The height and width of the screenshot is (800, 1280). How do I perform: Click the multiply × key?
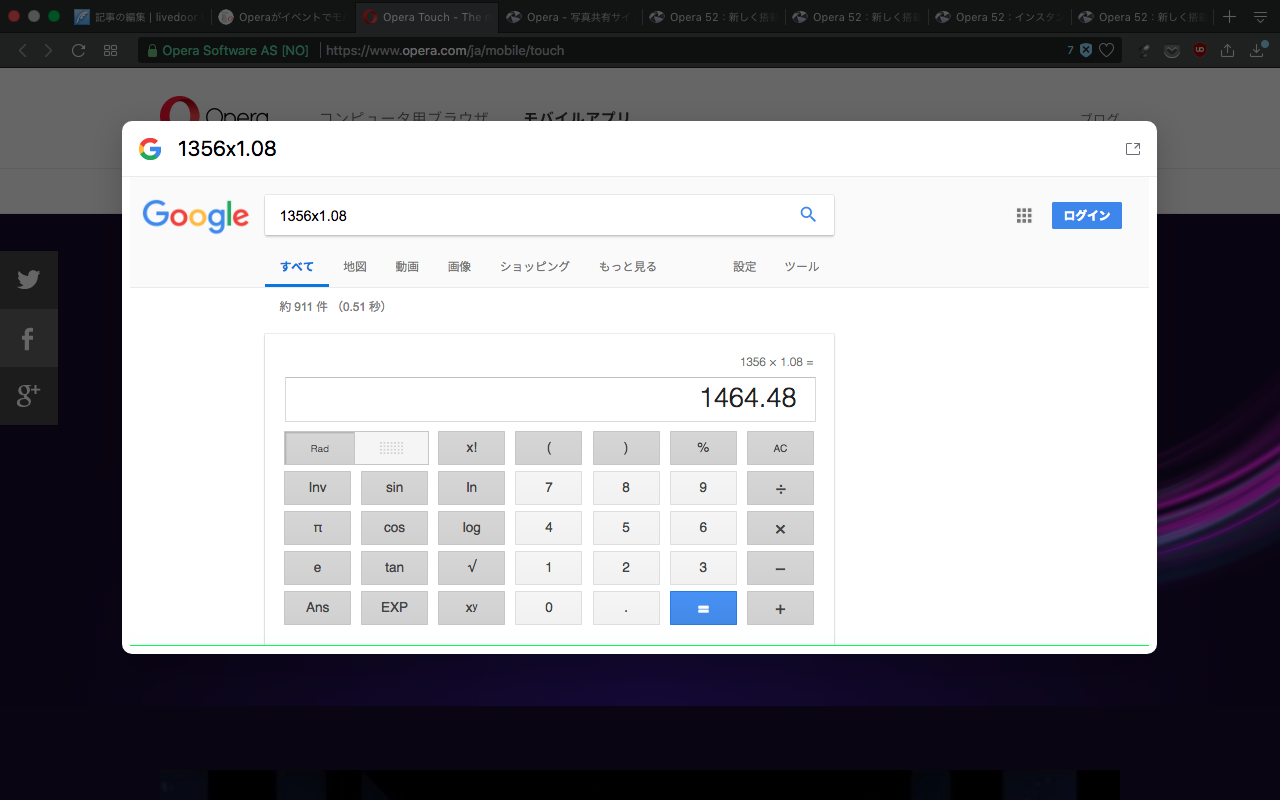click(780, 528)
